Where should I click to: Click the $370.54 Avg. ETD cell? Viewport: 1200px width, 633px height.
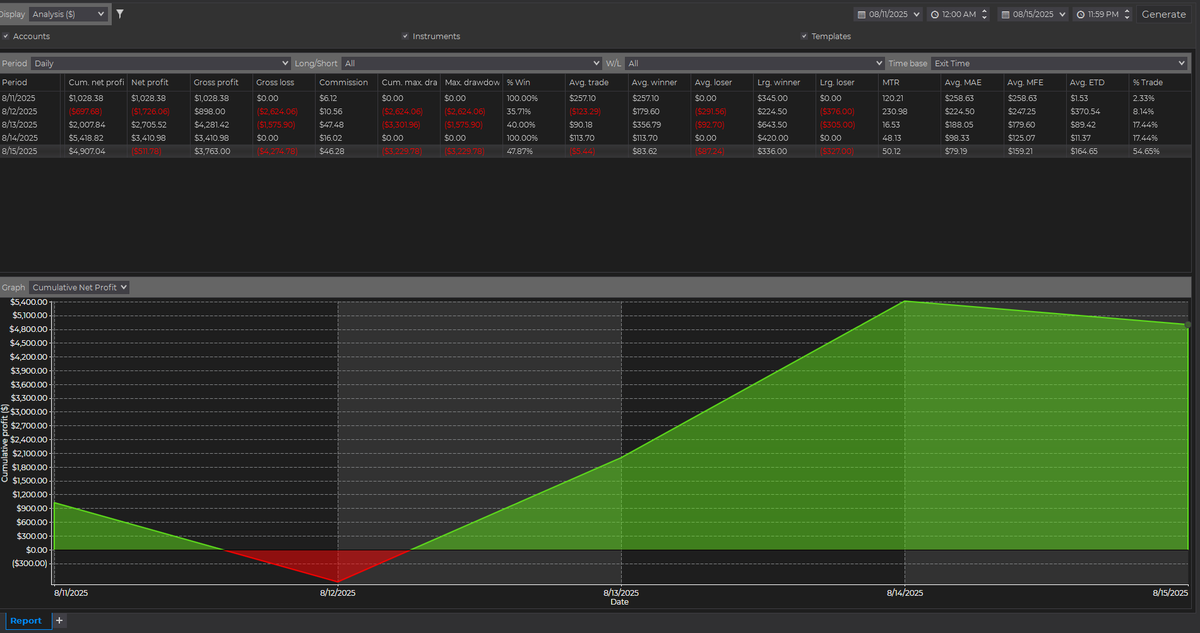click(x=1084, y=111)
